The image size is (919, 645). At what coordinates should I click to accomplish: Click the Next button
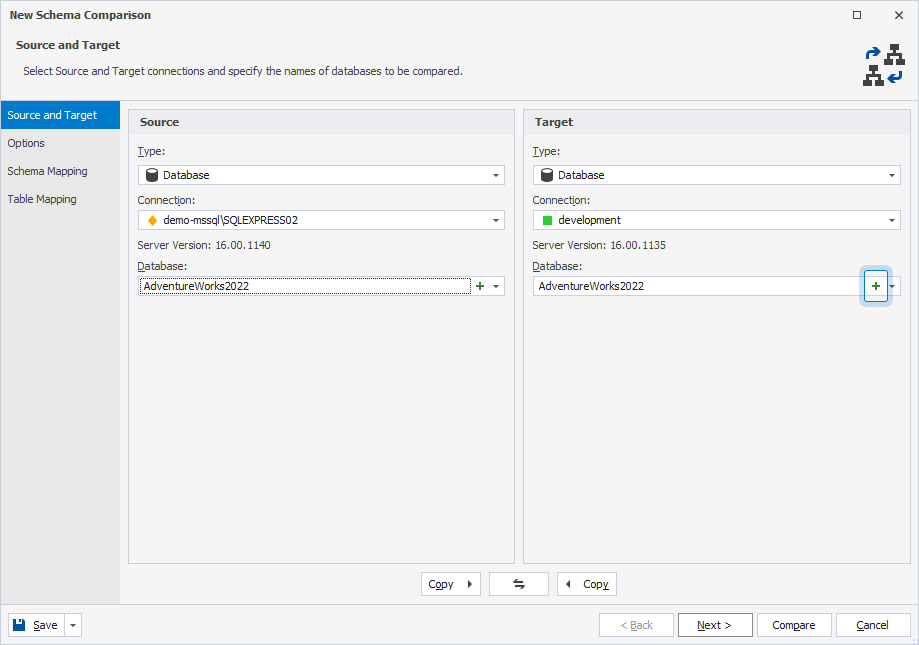tap(714, 624)
